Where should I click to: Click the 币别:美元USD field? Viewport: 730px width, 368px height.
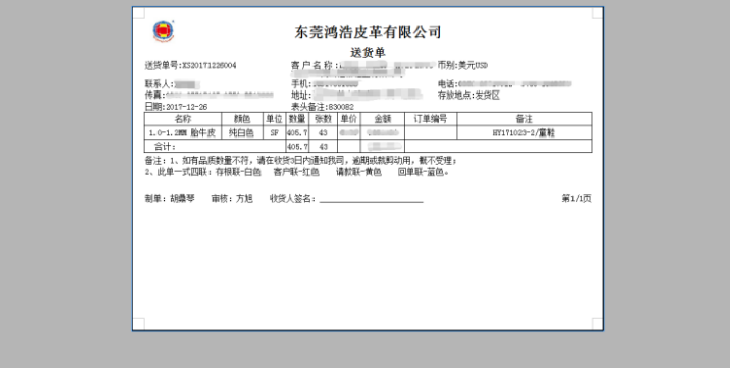click(463, 66)
